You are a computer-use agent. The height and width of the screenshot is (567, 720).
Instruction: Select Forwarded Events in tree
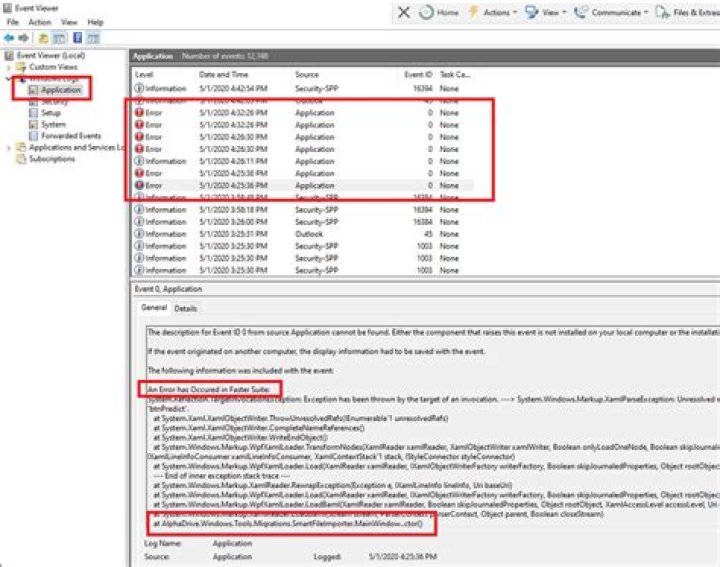[65, 136]
